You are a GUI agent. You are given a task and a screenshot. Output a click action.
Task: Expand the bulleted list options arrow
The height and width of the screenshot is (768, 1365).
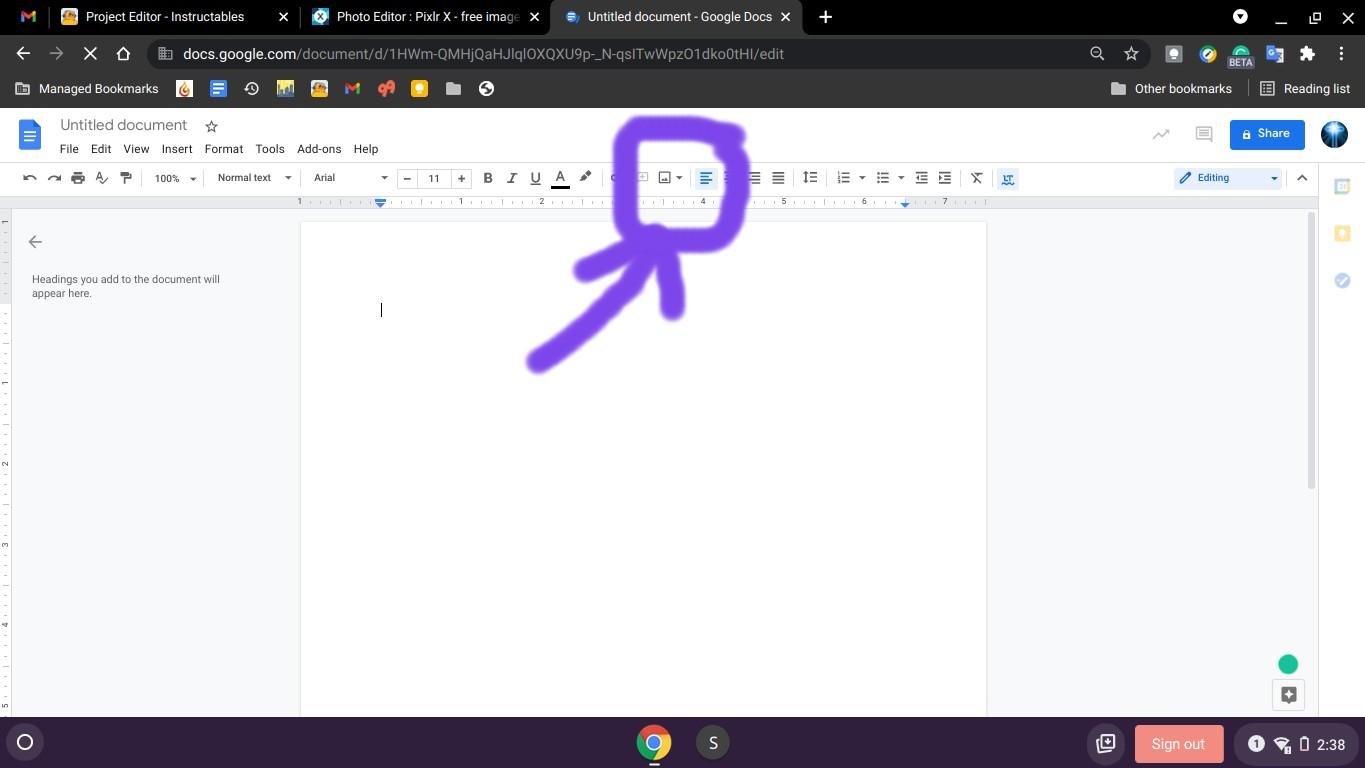900,178
